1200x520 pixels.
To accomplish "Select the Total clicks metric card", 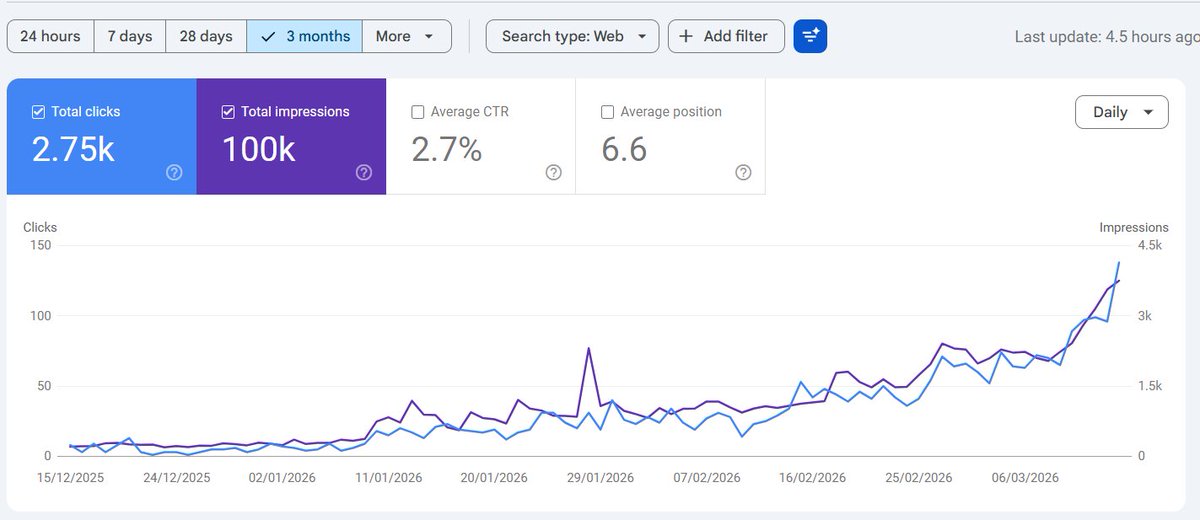I will (102, 136).
